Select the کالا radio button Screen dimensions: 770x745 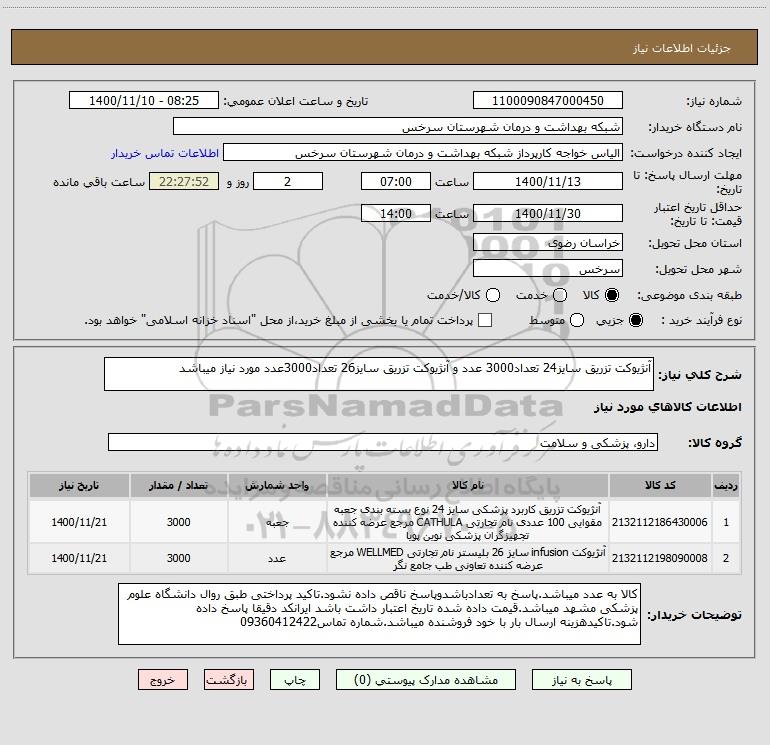pos(612,295)
